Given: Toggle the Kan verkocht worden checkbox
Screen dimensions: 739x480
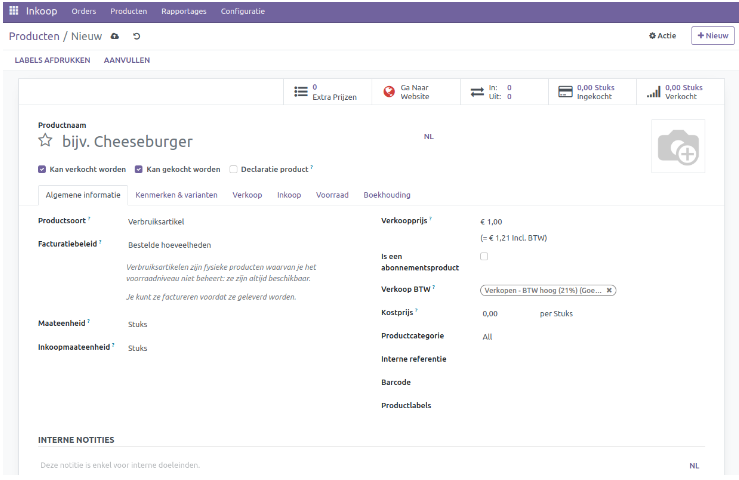Looking at the screenshot, I should [x=42, y=170].
